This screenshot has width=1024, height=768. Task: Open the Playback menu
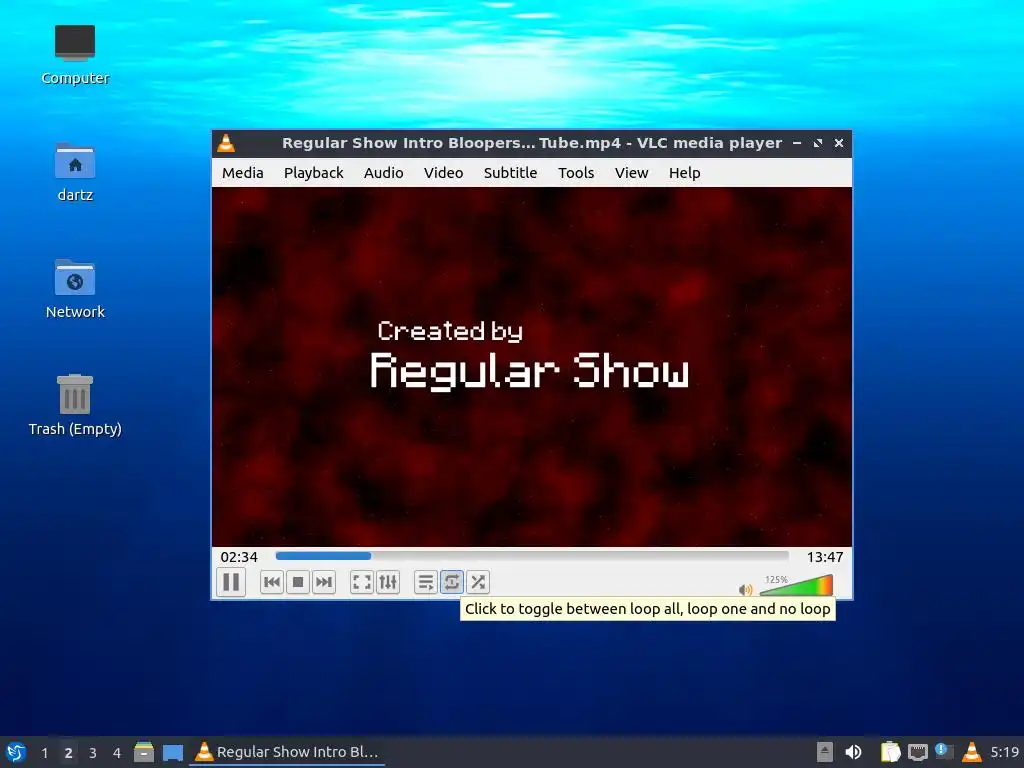pyautogui.click(x=313, y=173)
